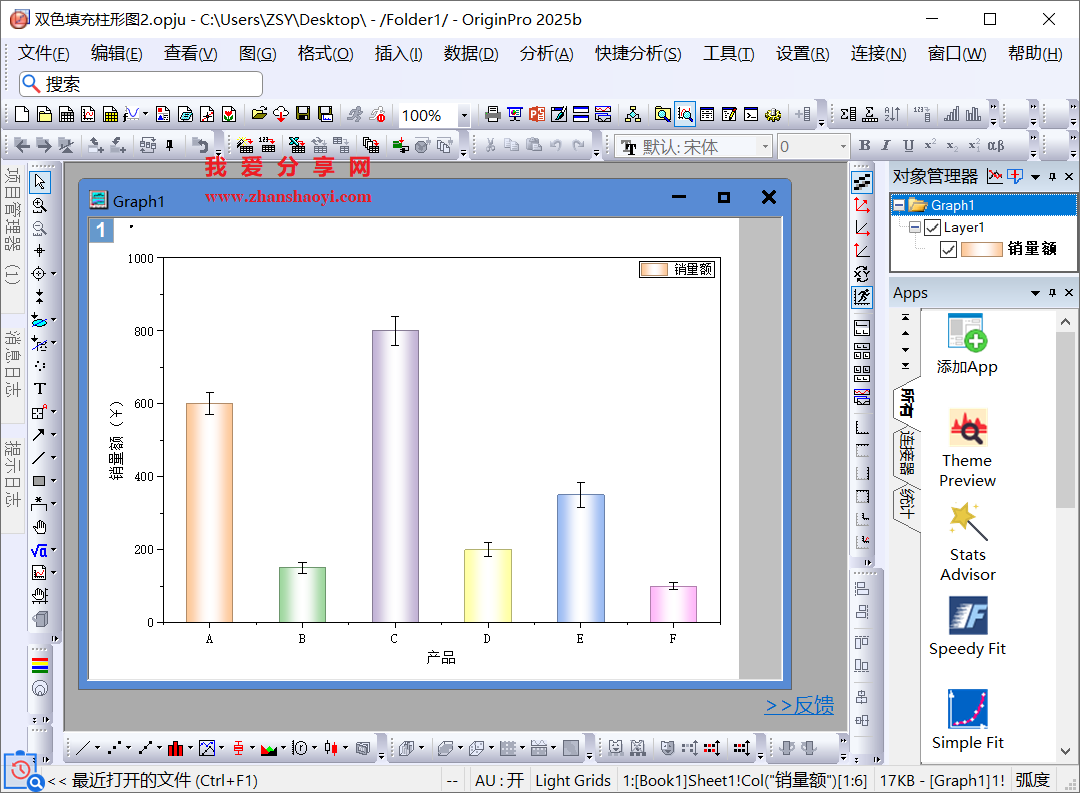Open the 格式(O) menu
Screen dimensions: 1080x793
325,54
